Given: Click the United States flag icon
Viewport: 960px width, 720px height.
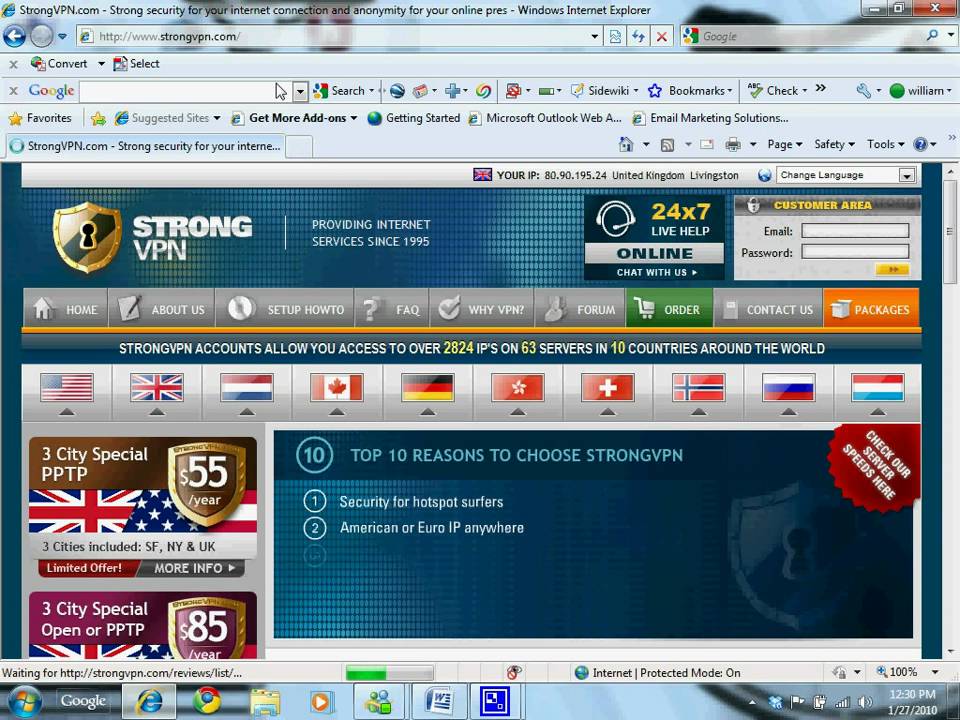Looking at the screenshot, I should pos(67,388).
